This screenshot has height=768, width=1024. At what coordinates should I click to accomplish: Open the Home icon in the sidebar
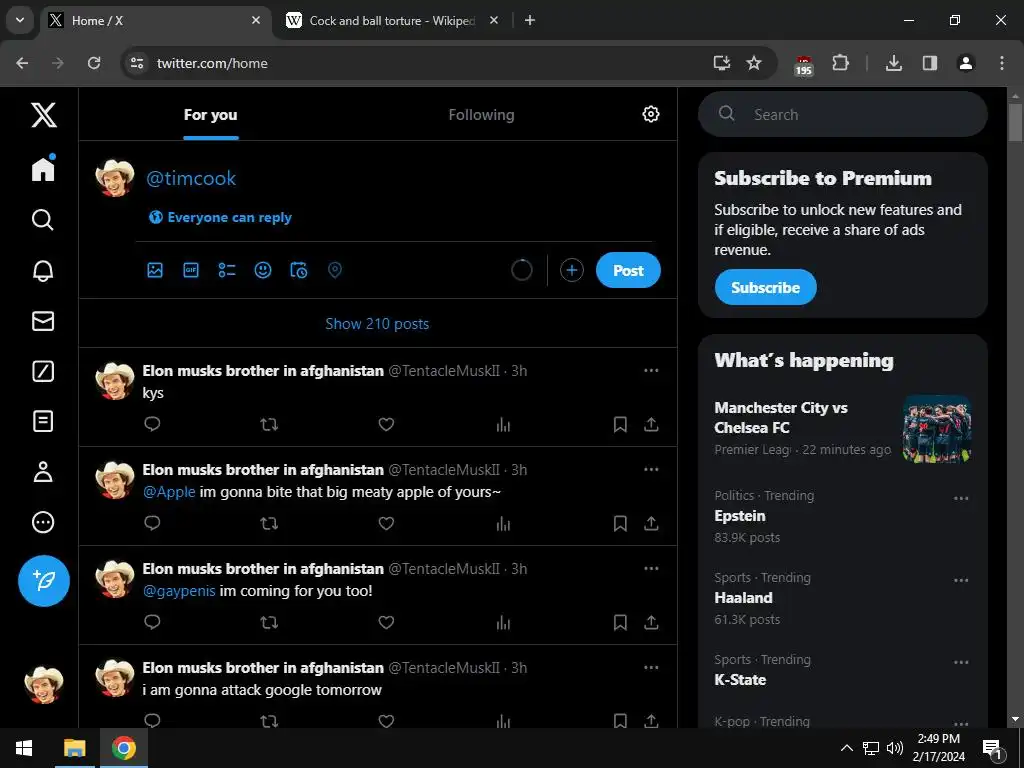pyautogui.click(x=43, y=168)
